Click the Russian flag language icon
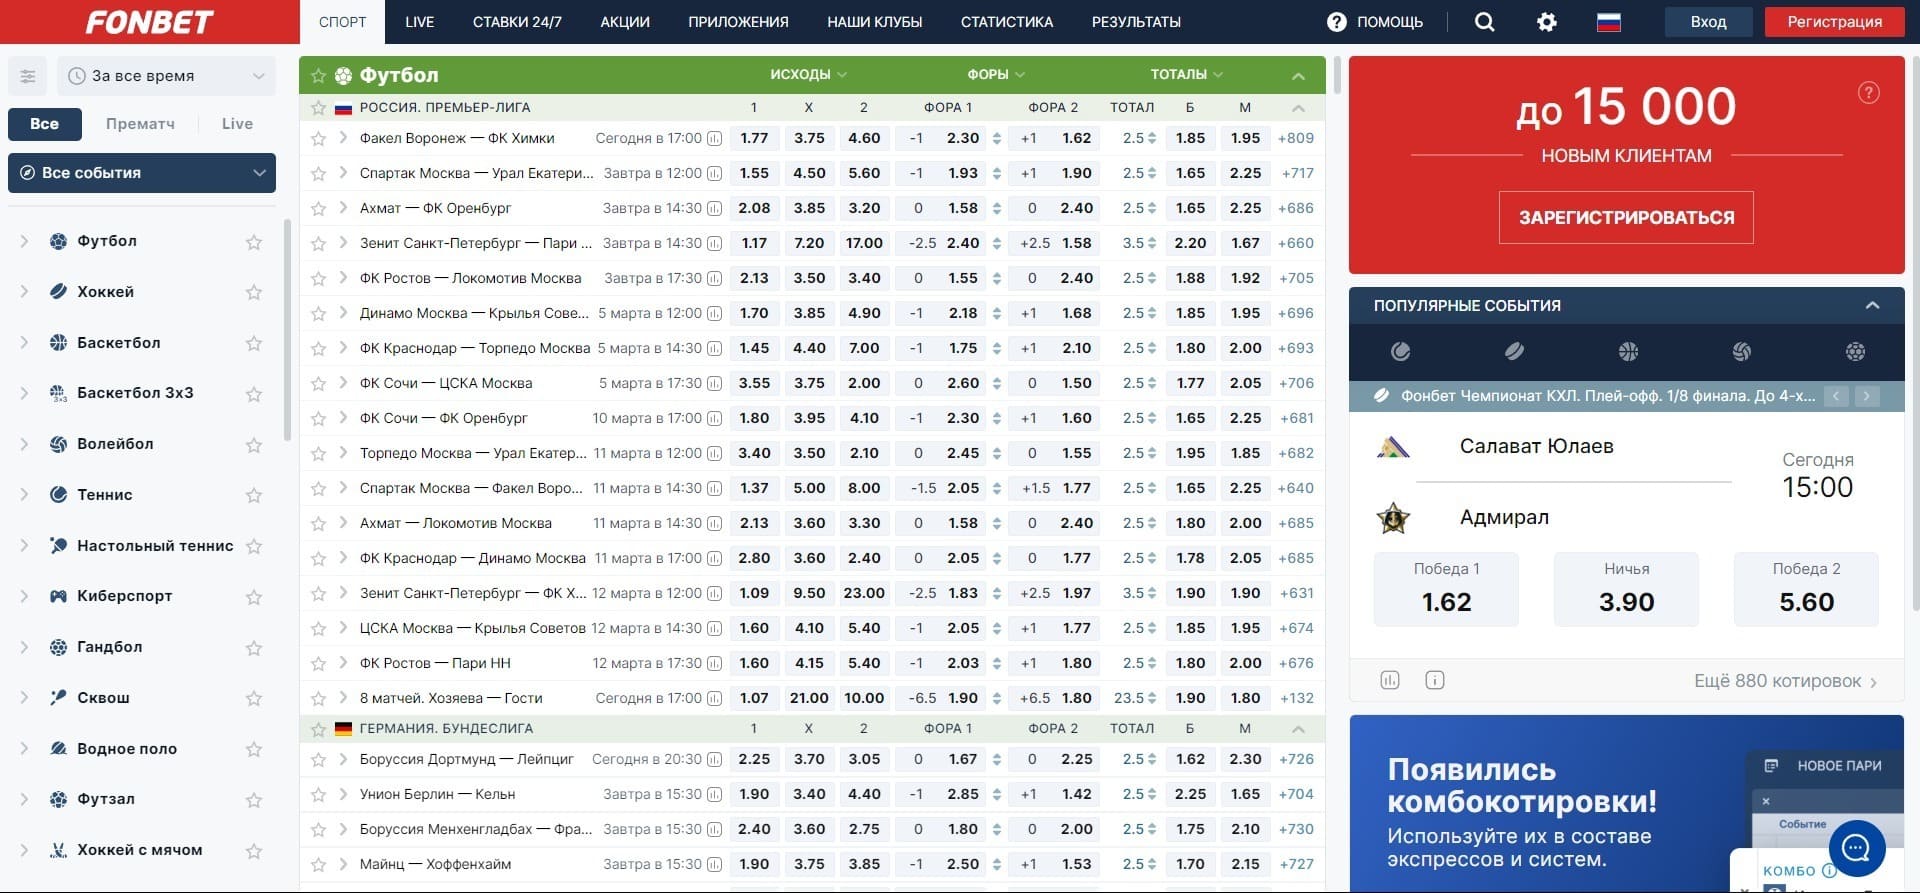 (x=1608, y=22)
